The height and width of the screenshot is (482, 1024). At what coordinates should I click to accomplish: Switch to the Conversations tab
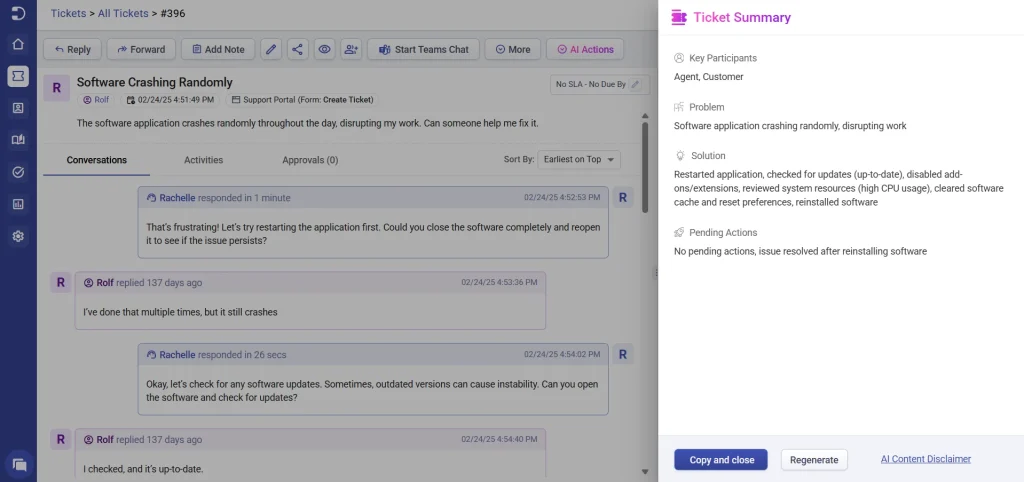(x=97, y=160)
